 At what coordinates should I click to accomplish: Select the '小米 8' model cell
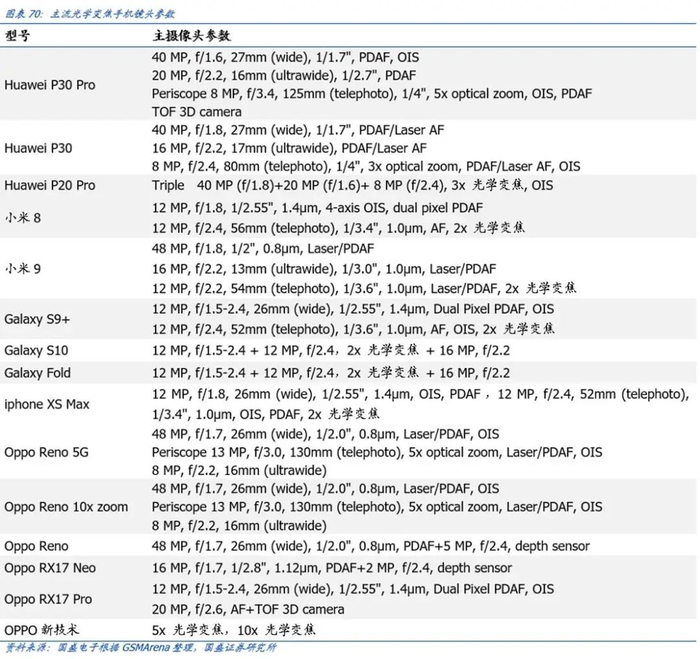23,218
